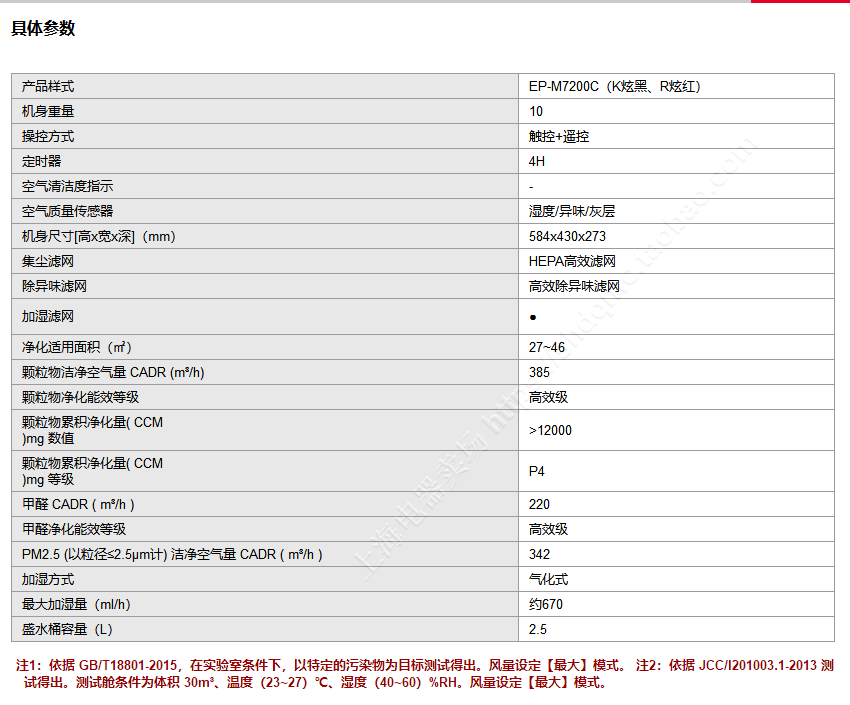The height and width of the screenshot is (705, 850).
Task: Select the "颗粒物净化能效等级" label
Action: (x=80, y=397)
